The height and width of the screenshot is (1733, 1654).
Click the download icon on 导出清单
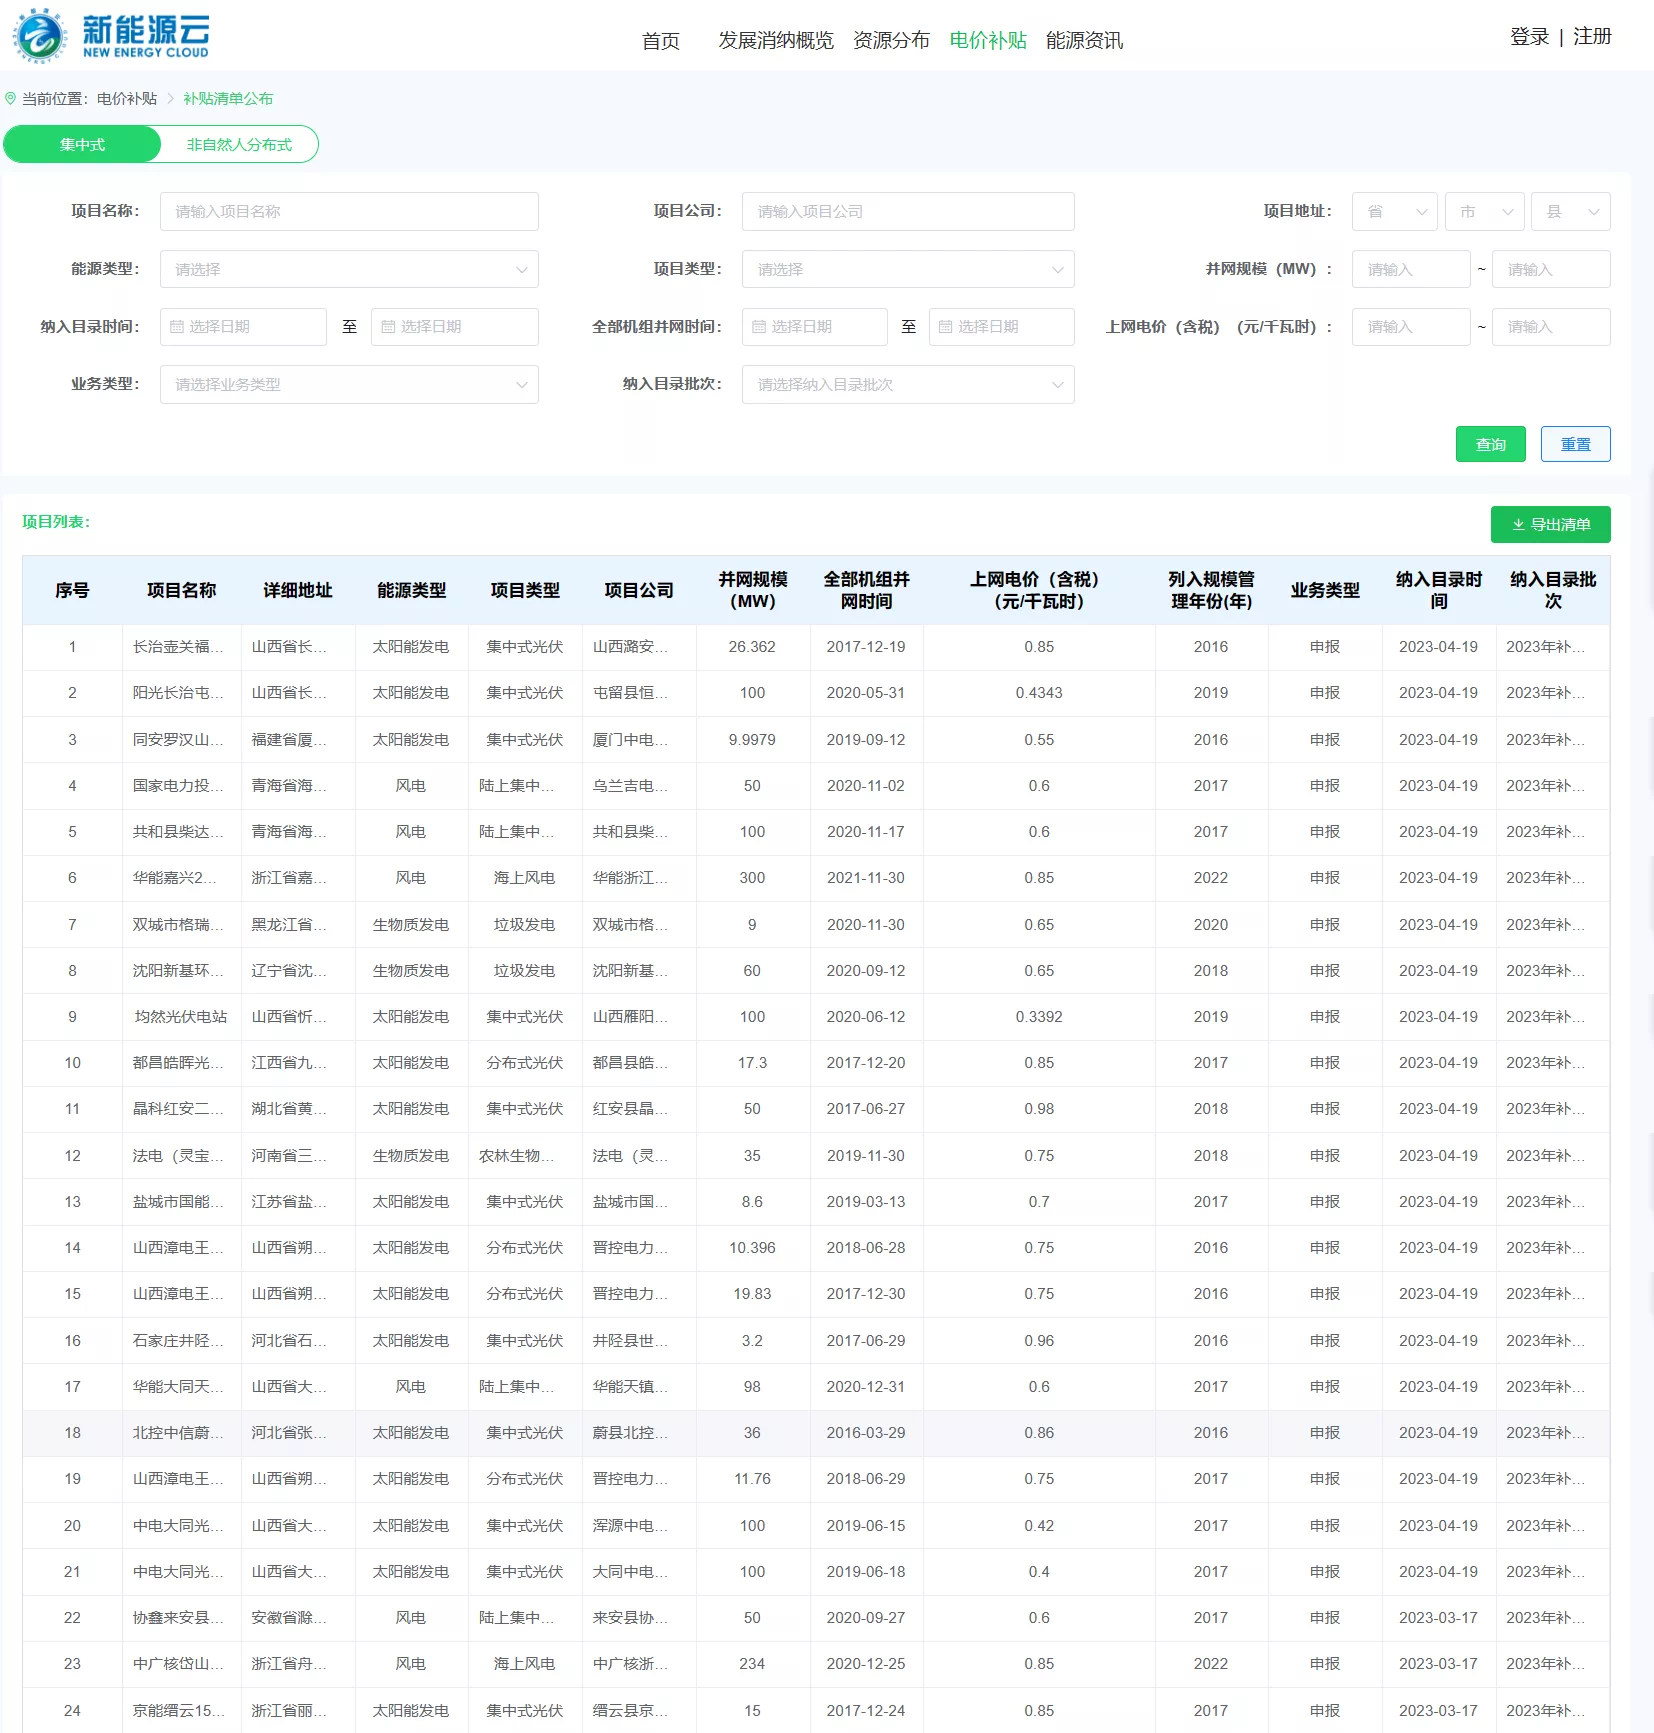[1518, 525]
